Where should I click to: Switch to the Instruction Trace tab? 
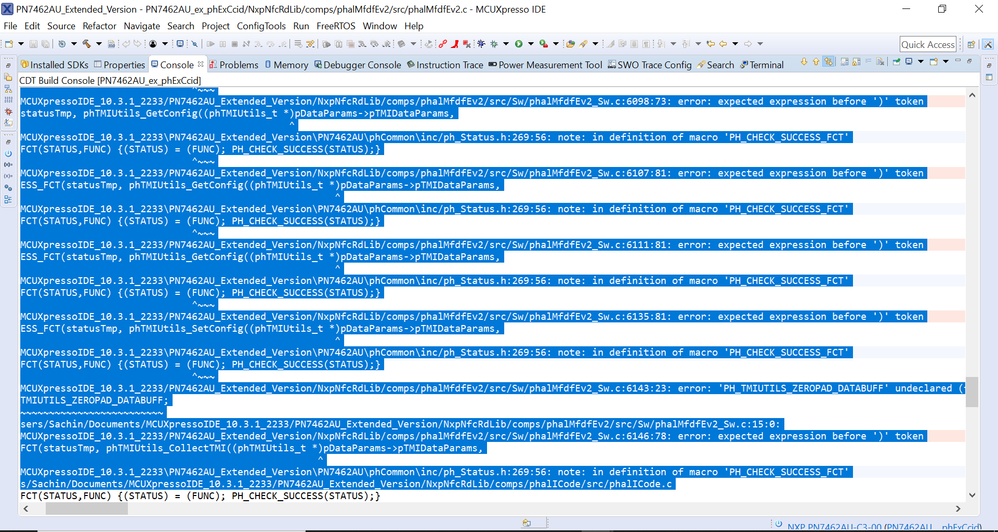(445, 65)
